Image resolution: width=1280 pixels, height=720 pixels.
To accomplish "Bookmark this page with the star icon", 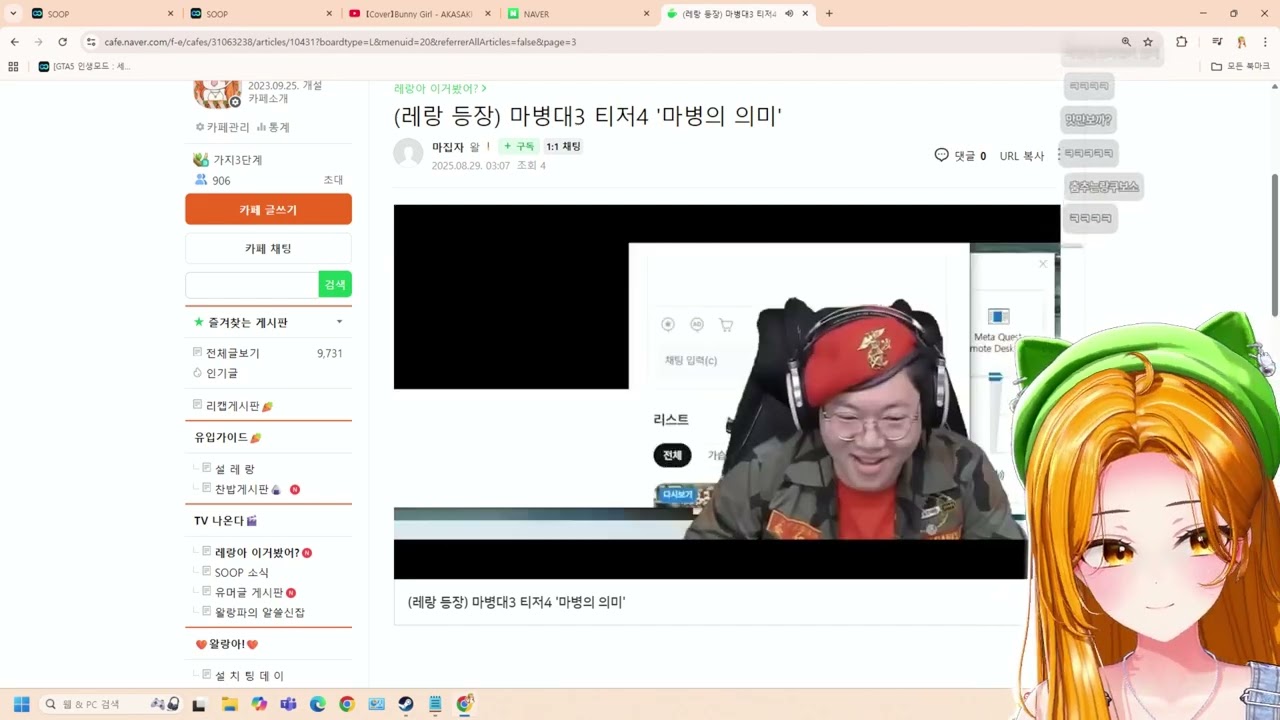I will pos(1148,42).
